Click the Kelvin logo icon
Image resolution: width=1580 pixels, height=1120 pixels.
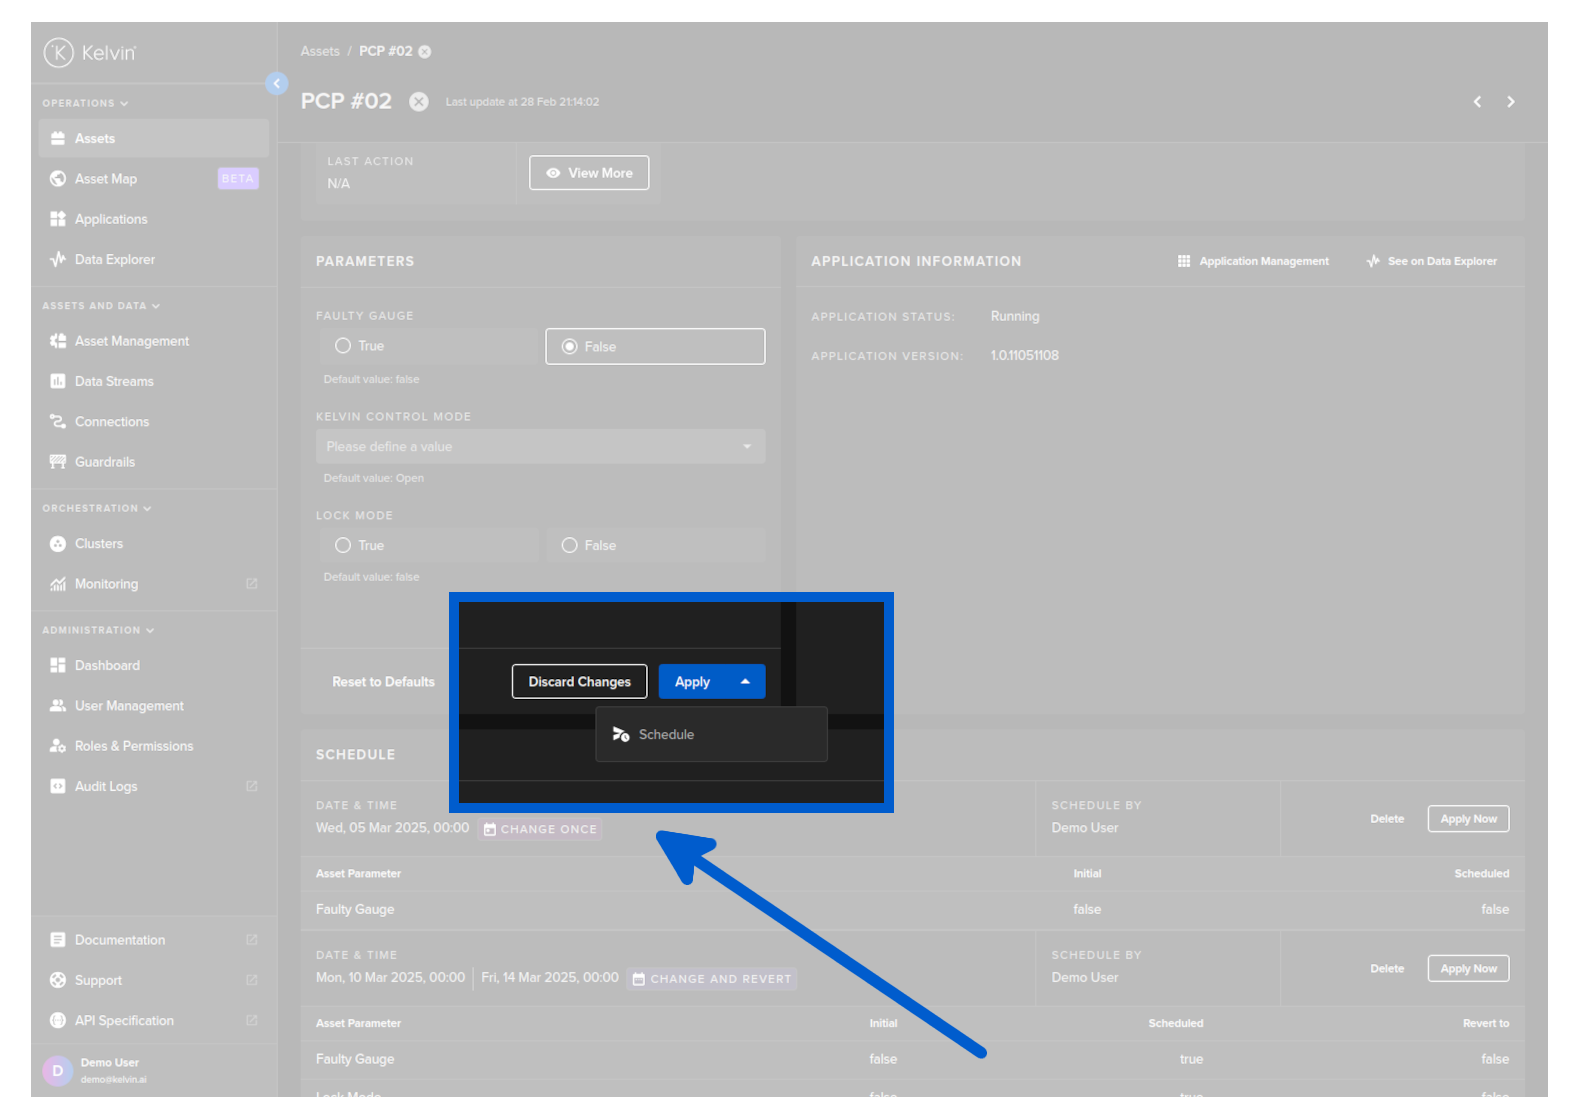tap(59, 52)
